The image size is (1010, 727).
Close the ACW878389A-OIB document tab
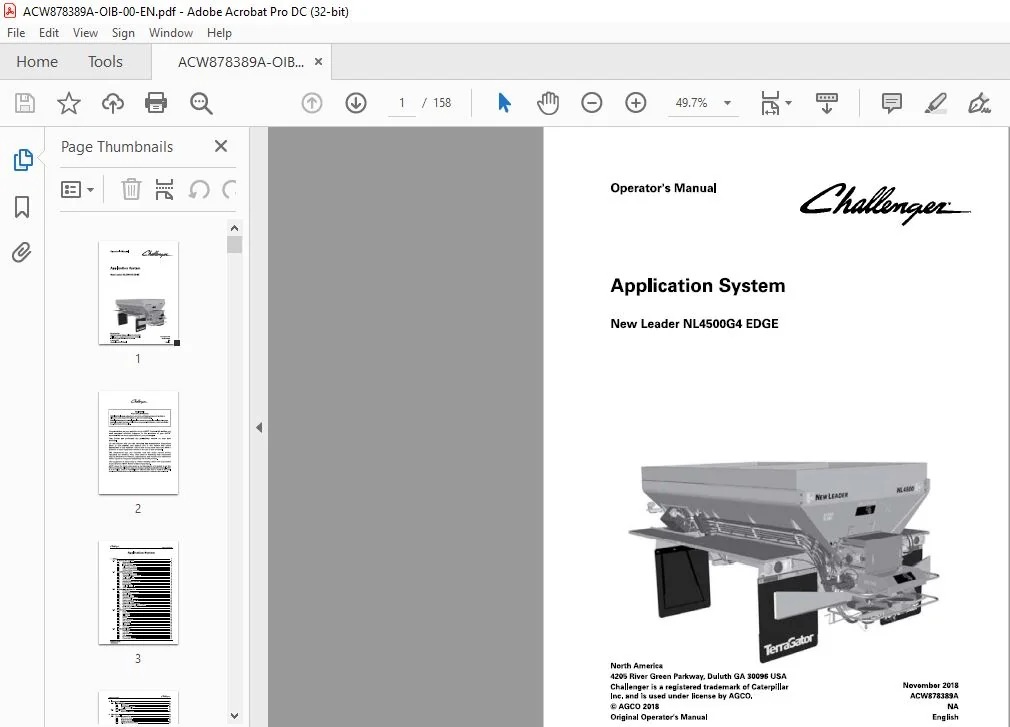(318, 62)
